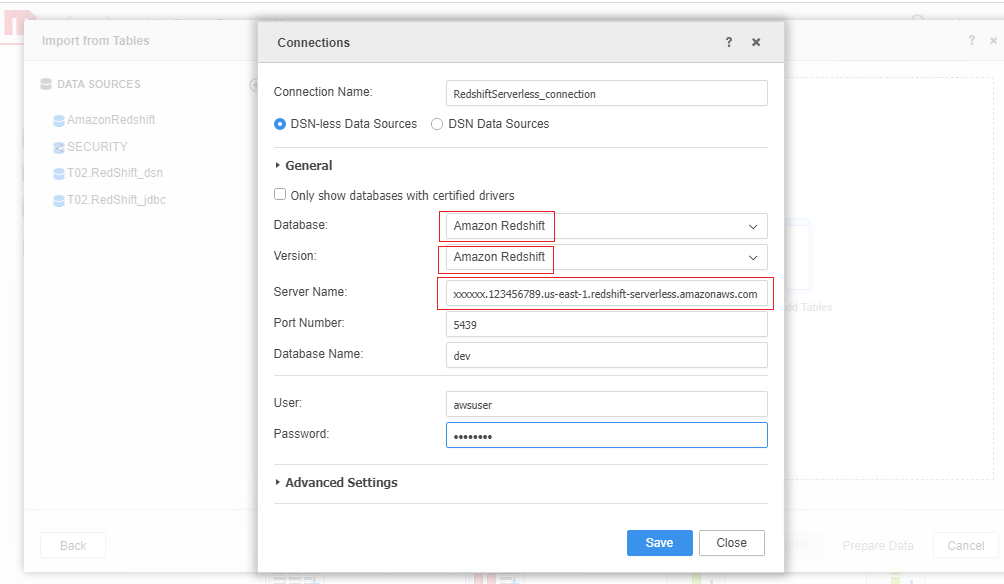This screenshot has width=1004, height=584.
Task: Select the DSN Data Sources radio button
Action: (x=436, y=124)
